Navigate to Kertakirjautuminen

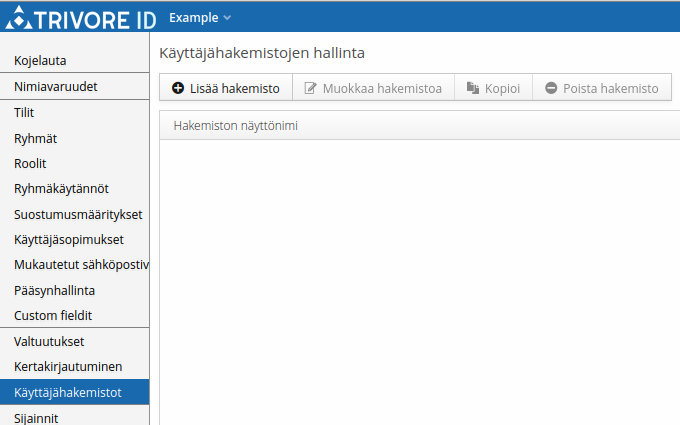[x=68, y=367]
